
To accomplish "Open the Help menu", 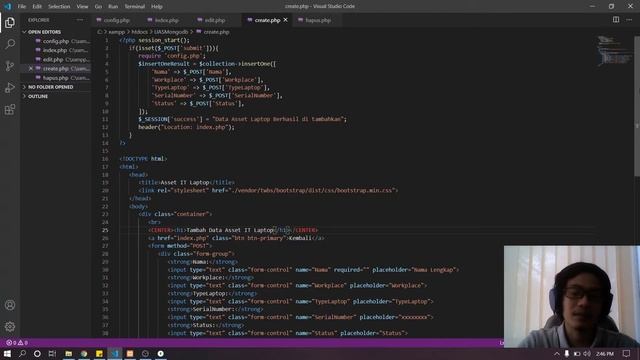I will (157, 7).
